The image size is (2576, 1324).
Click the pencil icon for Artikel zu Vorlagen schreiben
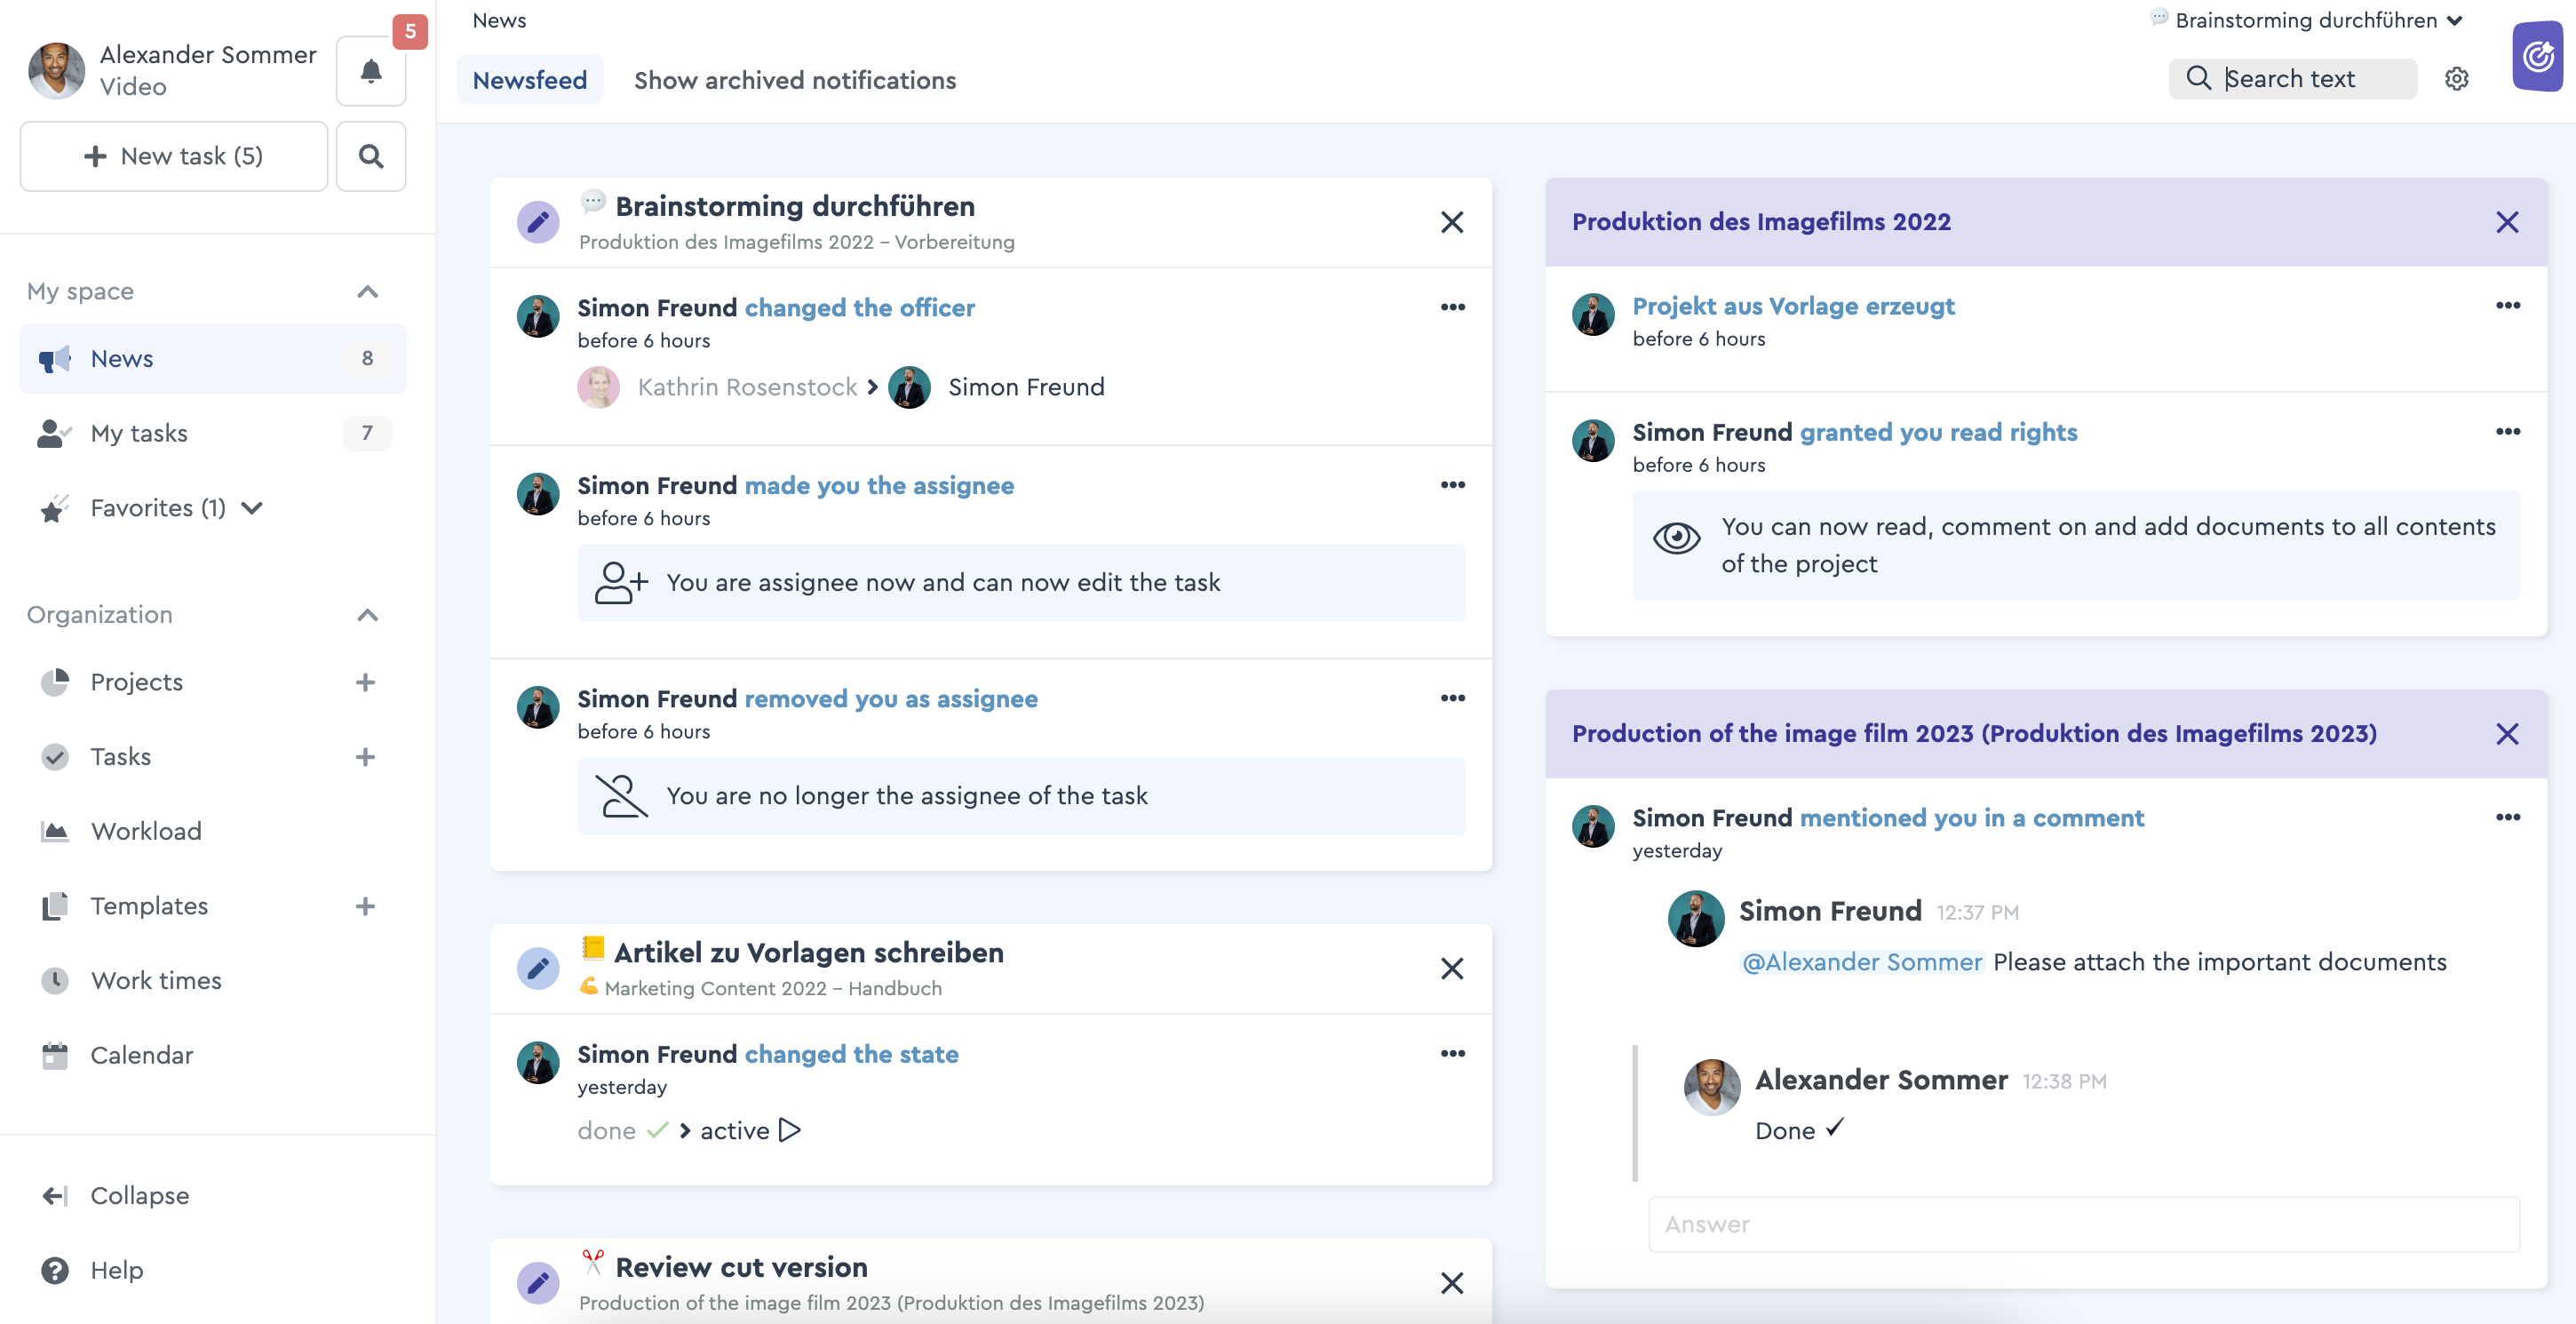pos(538,968)
